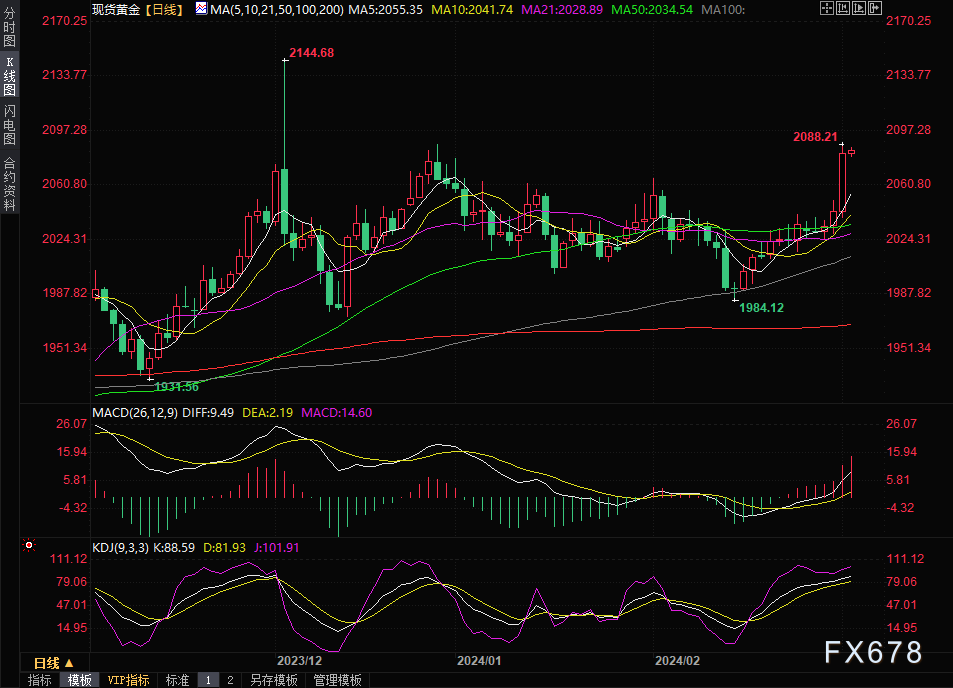Select the K线图 side tab
Image resolution: width=953 pixels, height=688 pixels.
click(x=10, y=78)
